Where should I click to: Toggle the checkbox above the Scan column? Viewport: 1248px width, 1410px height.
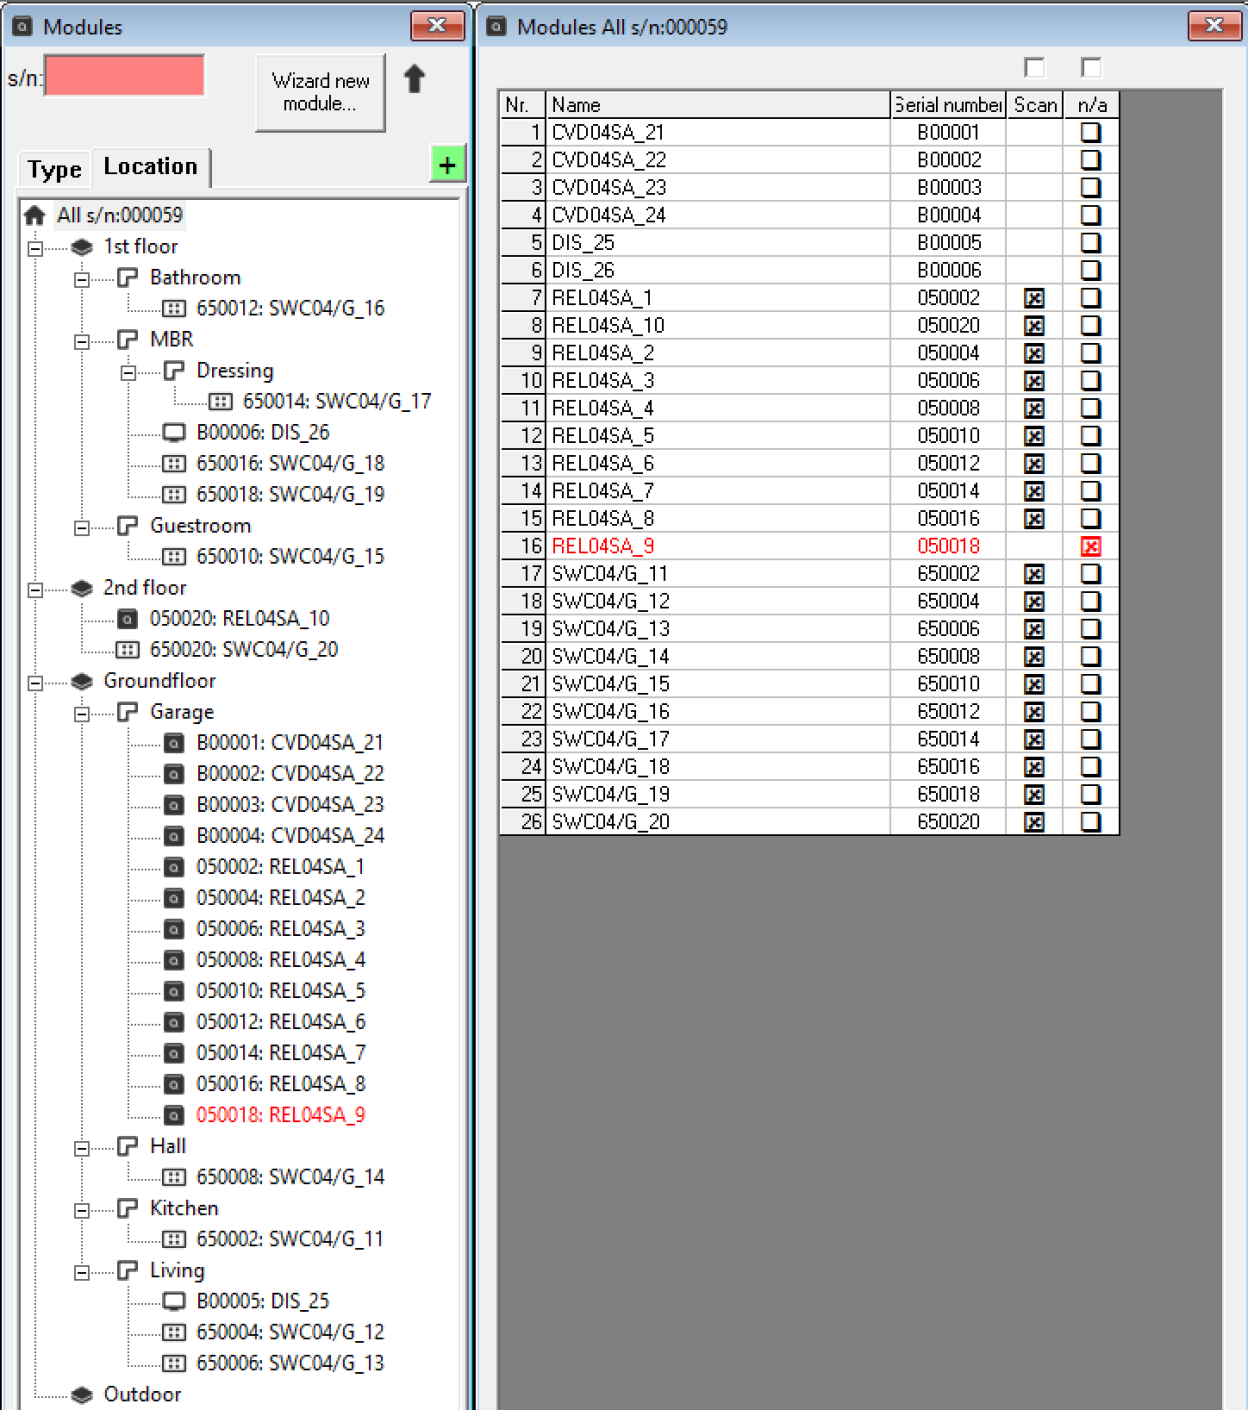(x=1034, y=67)
